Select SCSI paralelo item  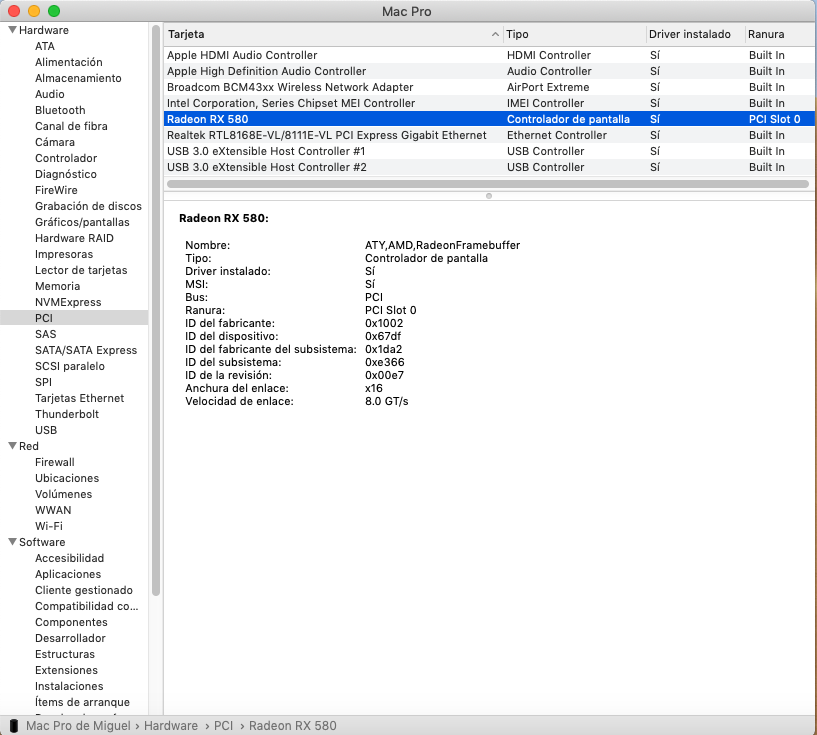pos(69,367)
